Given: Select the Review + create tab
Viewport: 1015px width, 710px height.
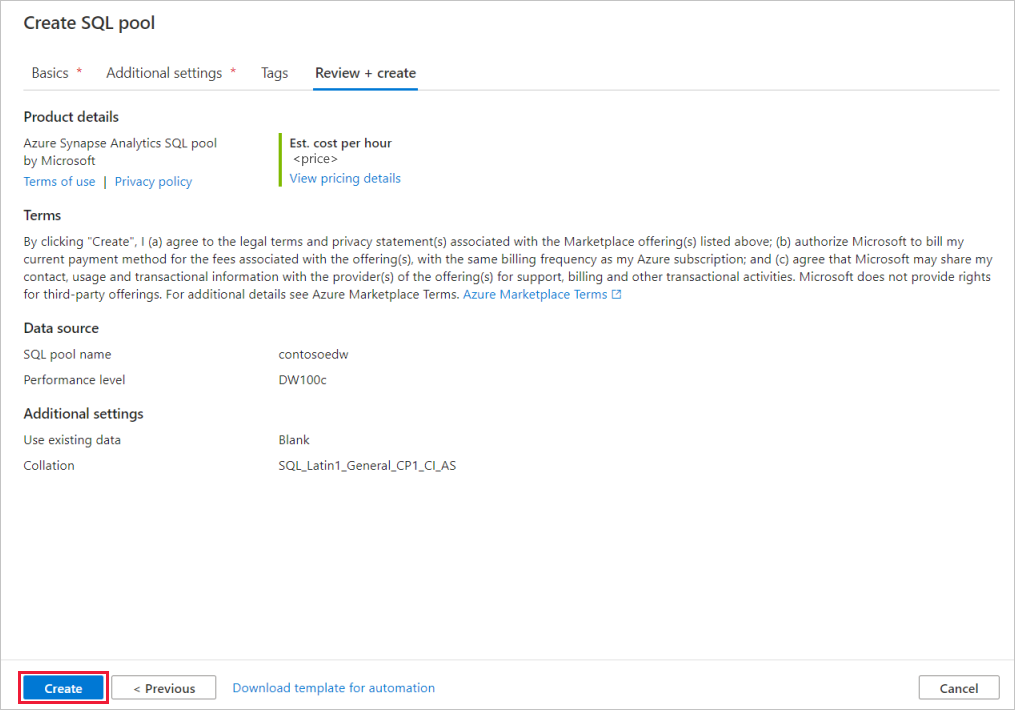Looking at the screenshot, I should [x=364, y=72].
